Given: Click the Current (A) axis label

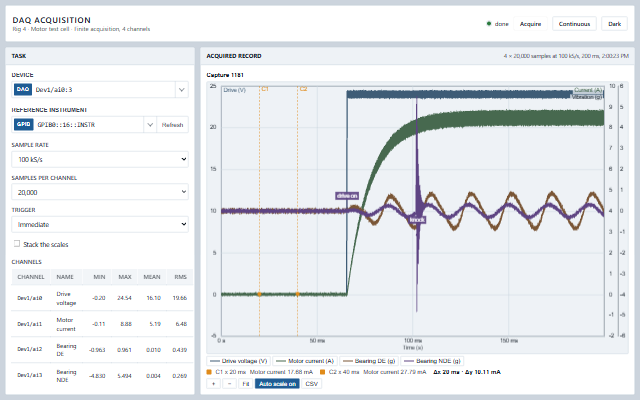Looking at the screenshot, I should (x=588, y=90).
